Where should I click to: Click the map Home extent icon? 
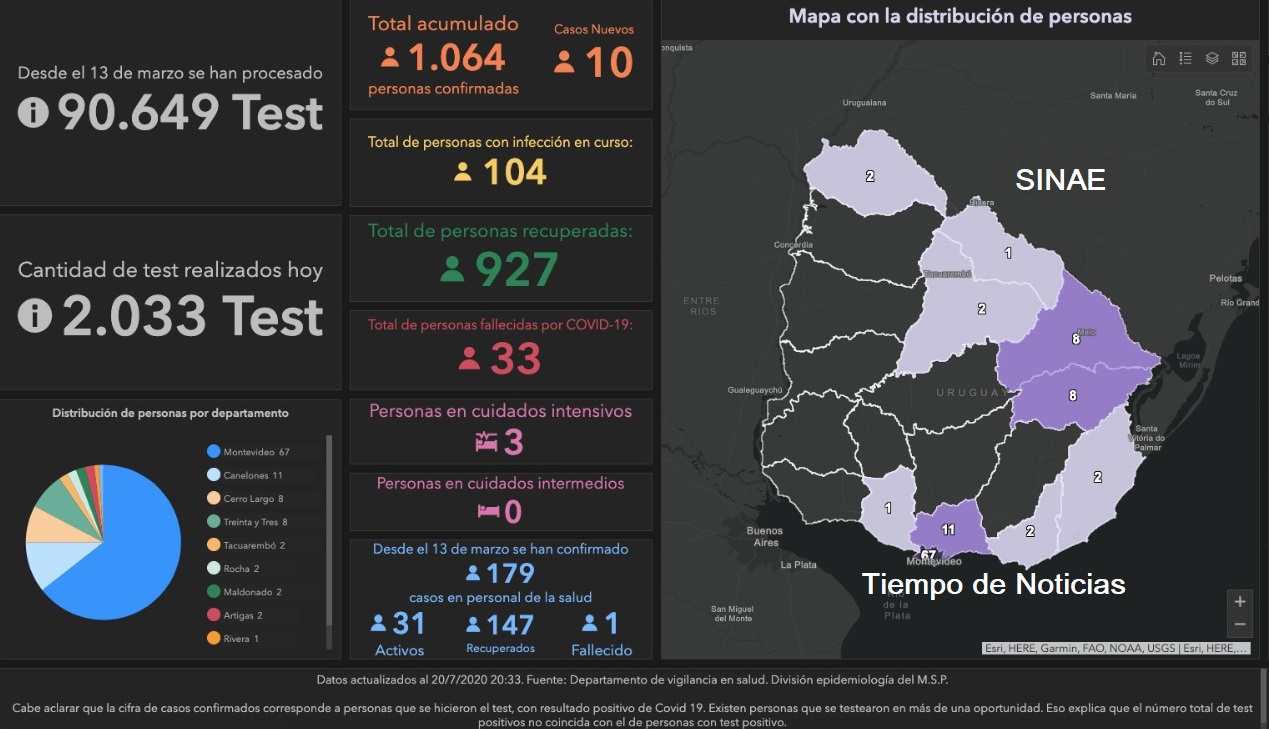click(1159, 58)
